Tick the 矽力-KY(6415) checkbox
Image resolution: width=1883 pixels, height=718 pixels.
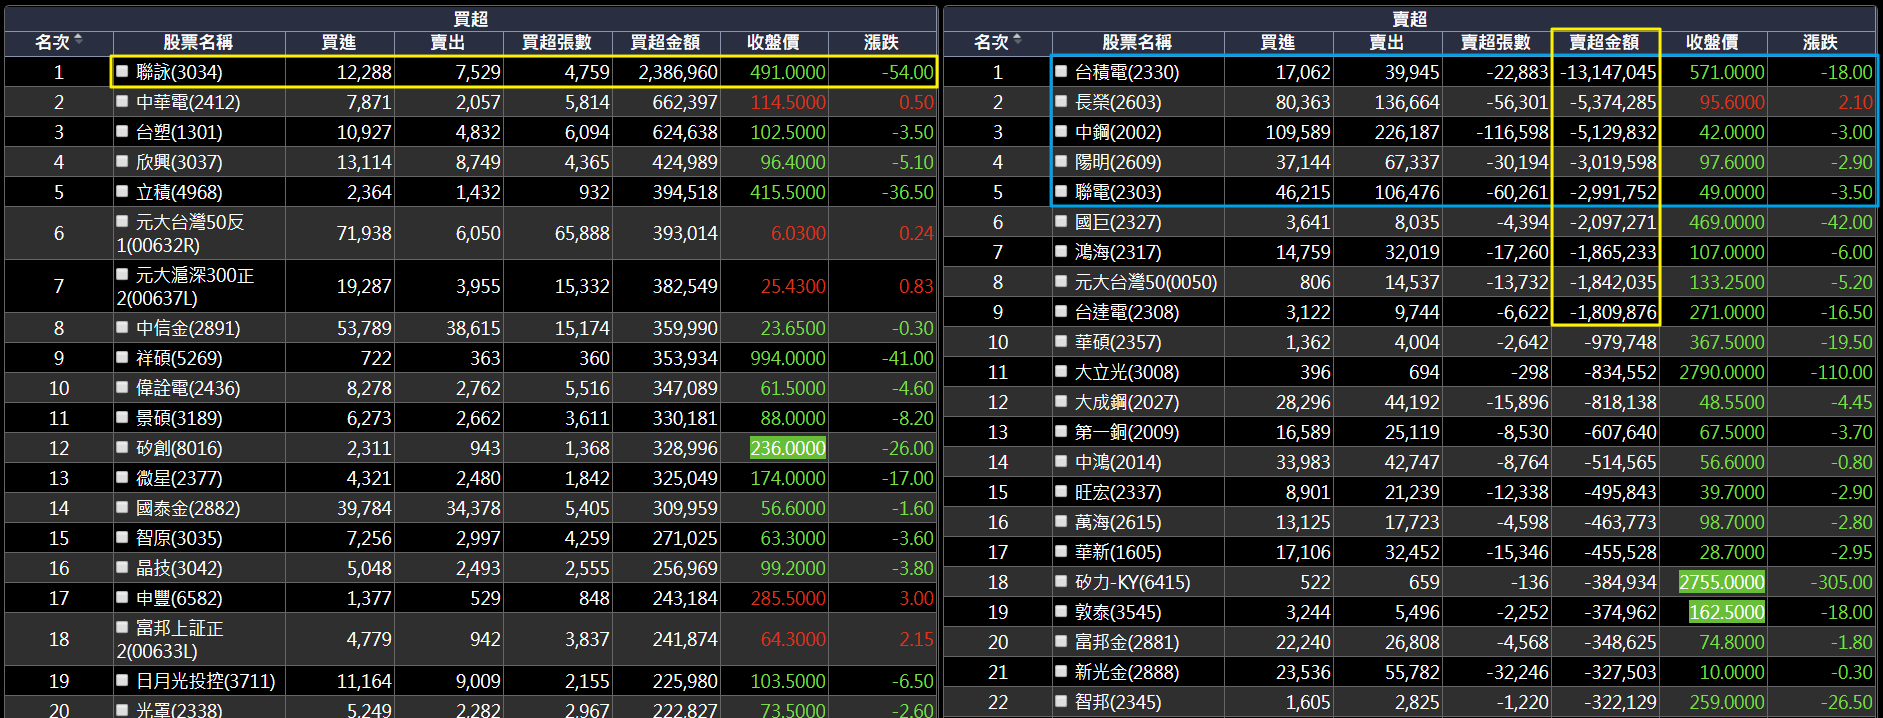(1061, 581)
